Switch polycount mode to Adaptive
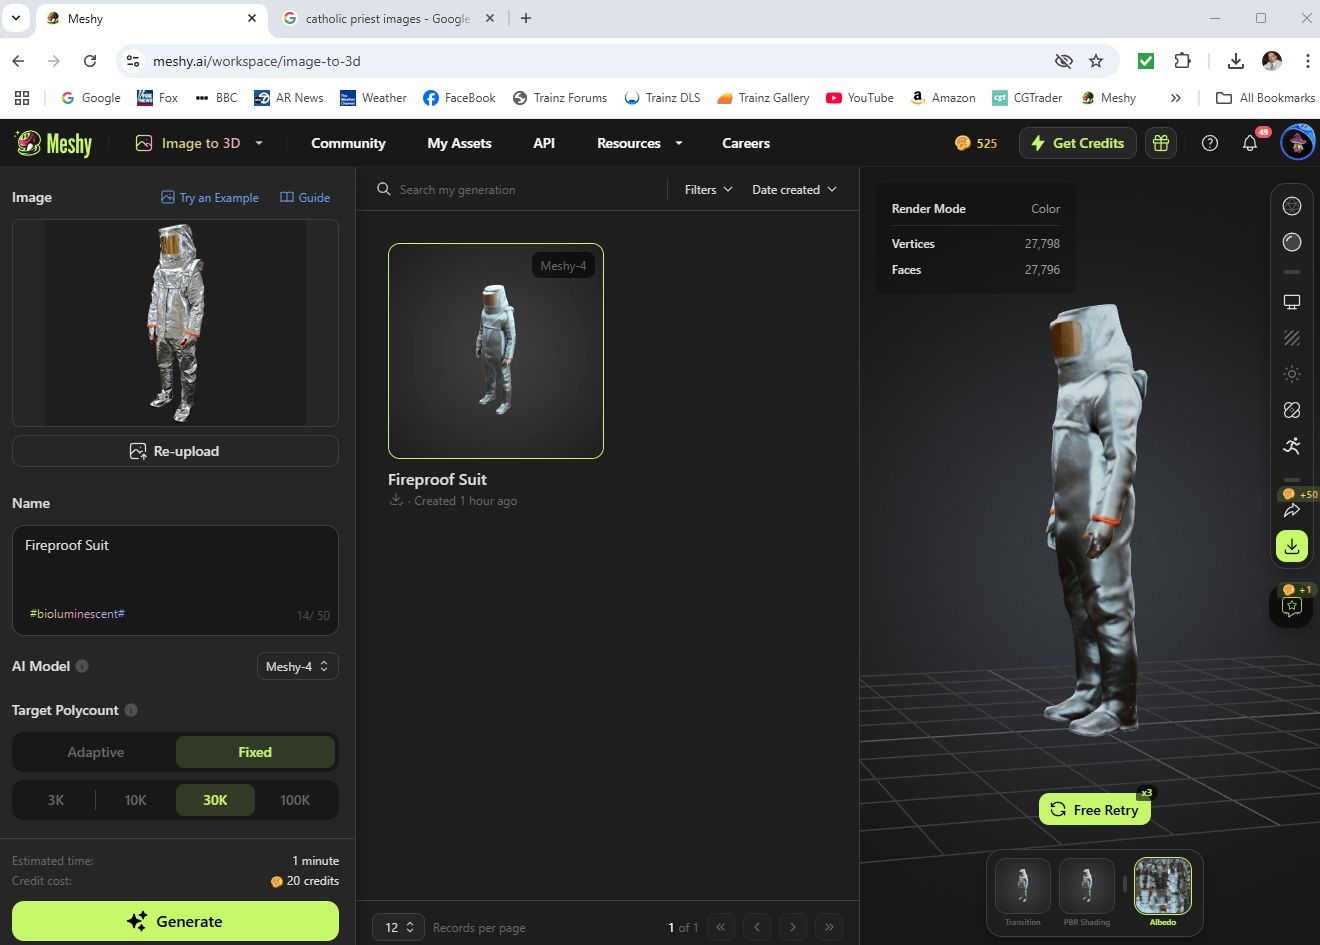This screenshot has width=1320, height=945. click(x=96, y=752)
